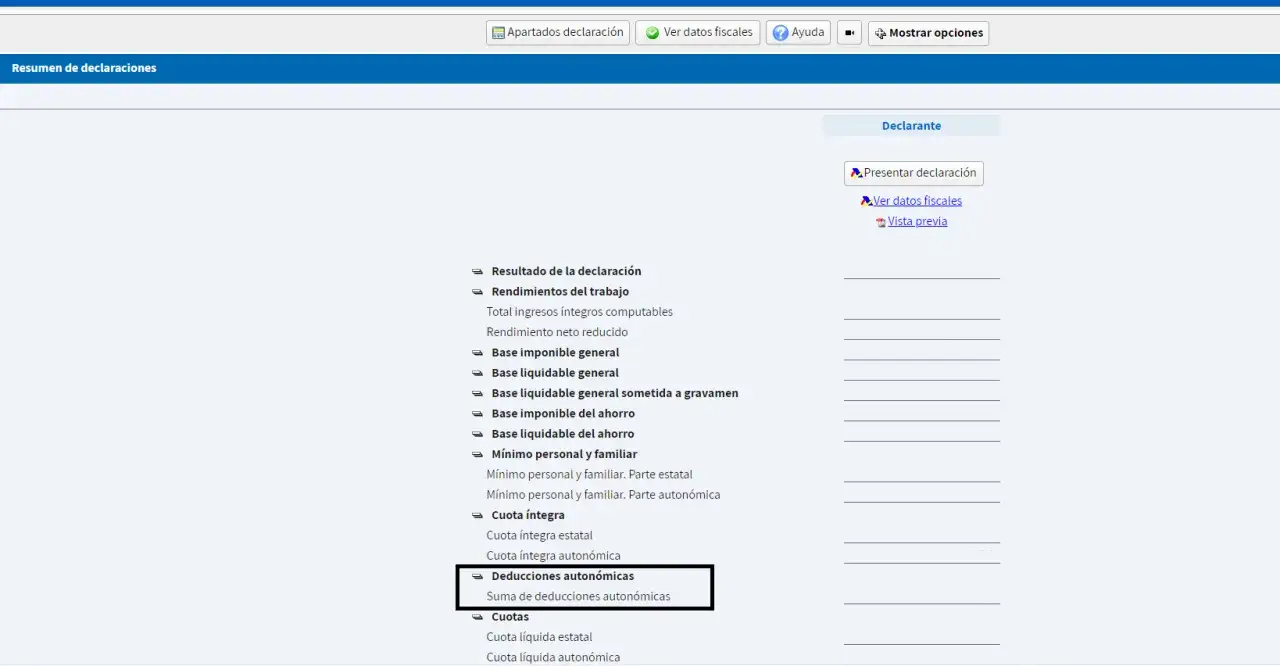Click Mostrar opciones button
1280x666 pixels.
coord(928,33)
